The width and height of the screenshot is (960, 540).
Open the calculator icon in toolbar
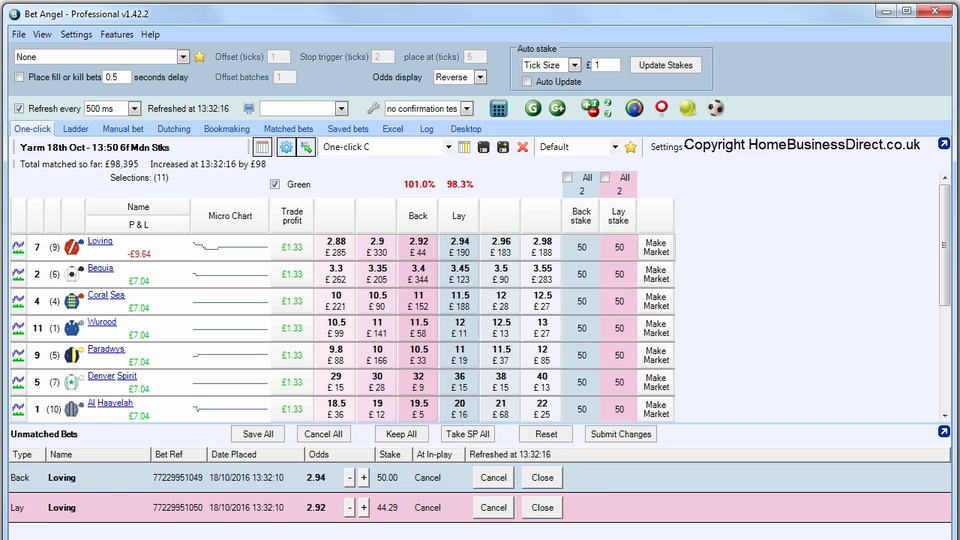pyautogui.click(x=498, y=108)
